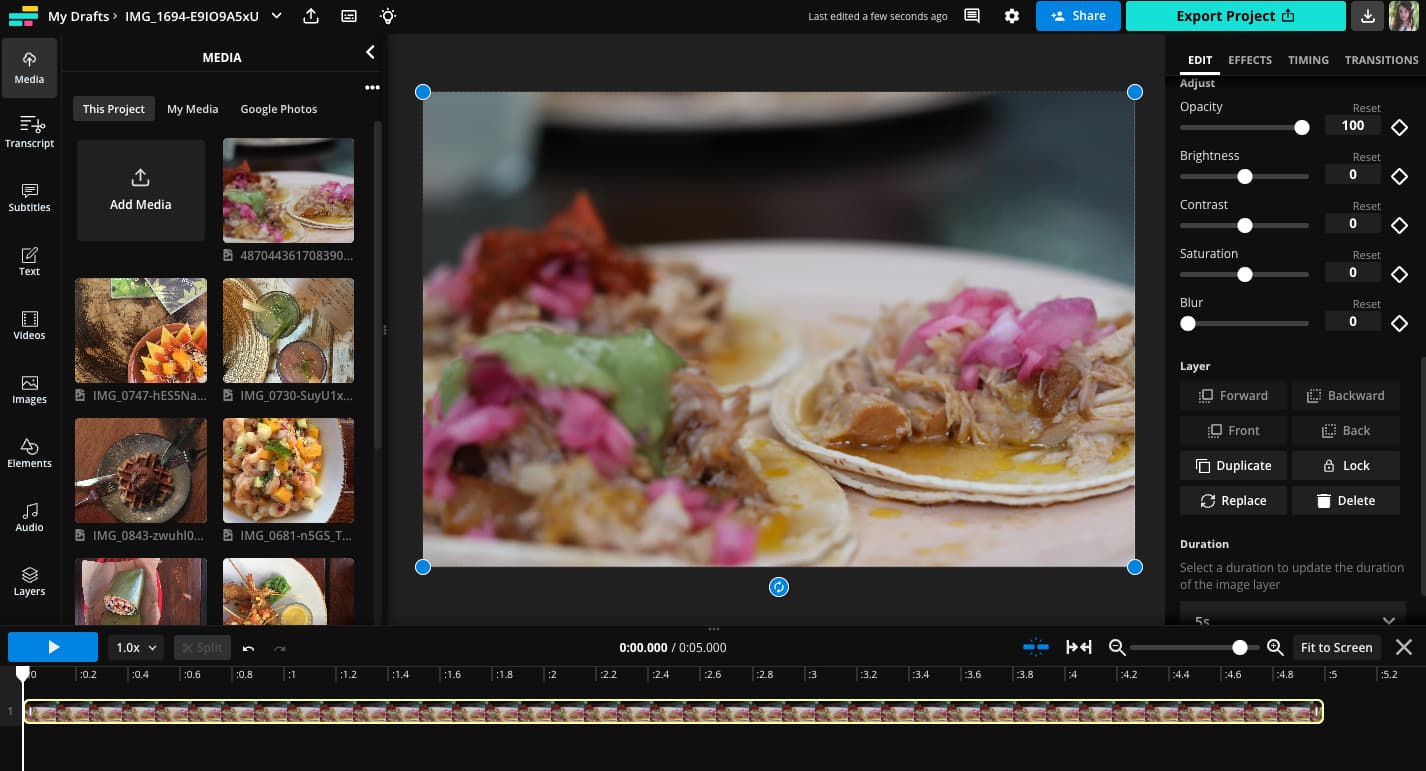Select the IMG_0843 waffle thumbnail

[141, 470]
